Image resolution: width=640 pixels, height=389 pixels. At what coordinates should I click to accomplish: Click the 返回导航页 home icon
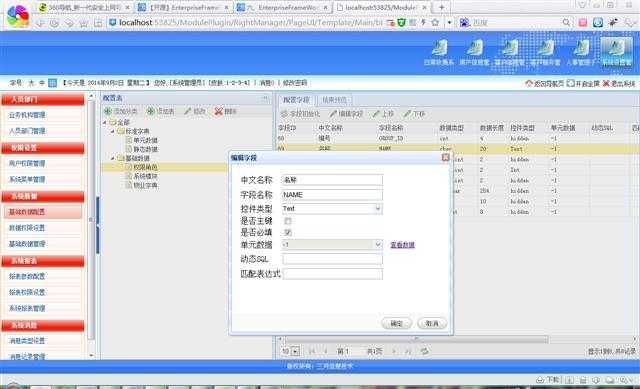point(529,83)
